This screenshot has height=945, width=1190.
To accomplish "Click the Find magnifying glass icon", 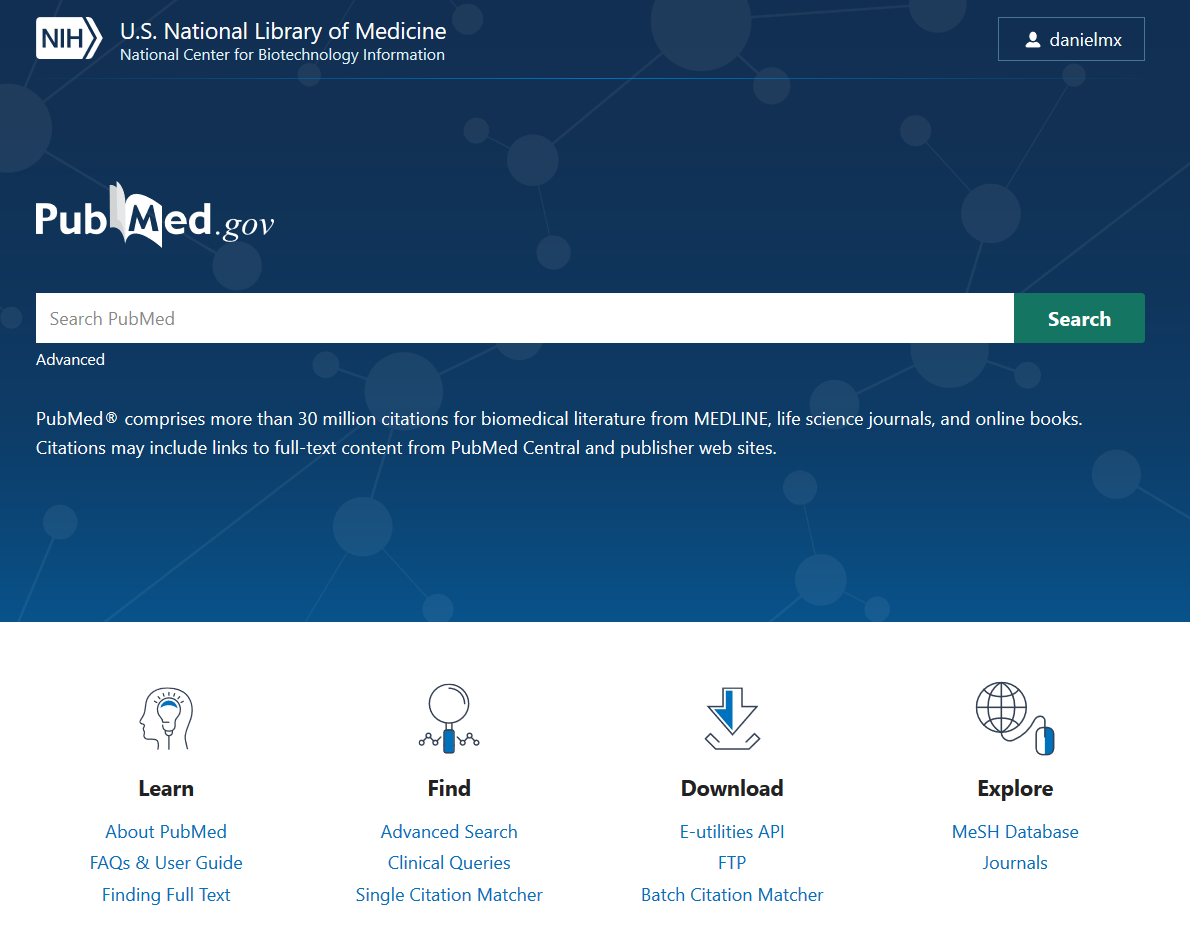I will point(449,718).
